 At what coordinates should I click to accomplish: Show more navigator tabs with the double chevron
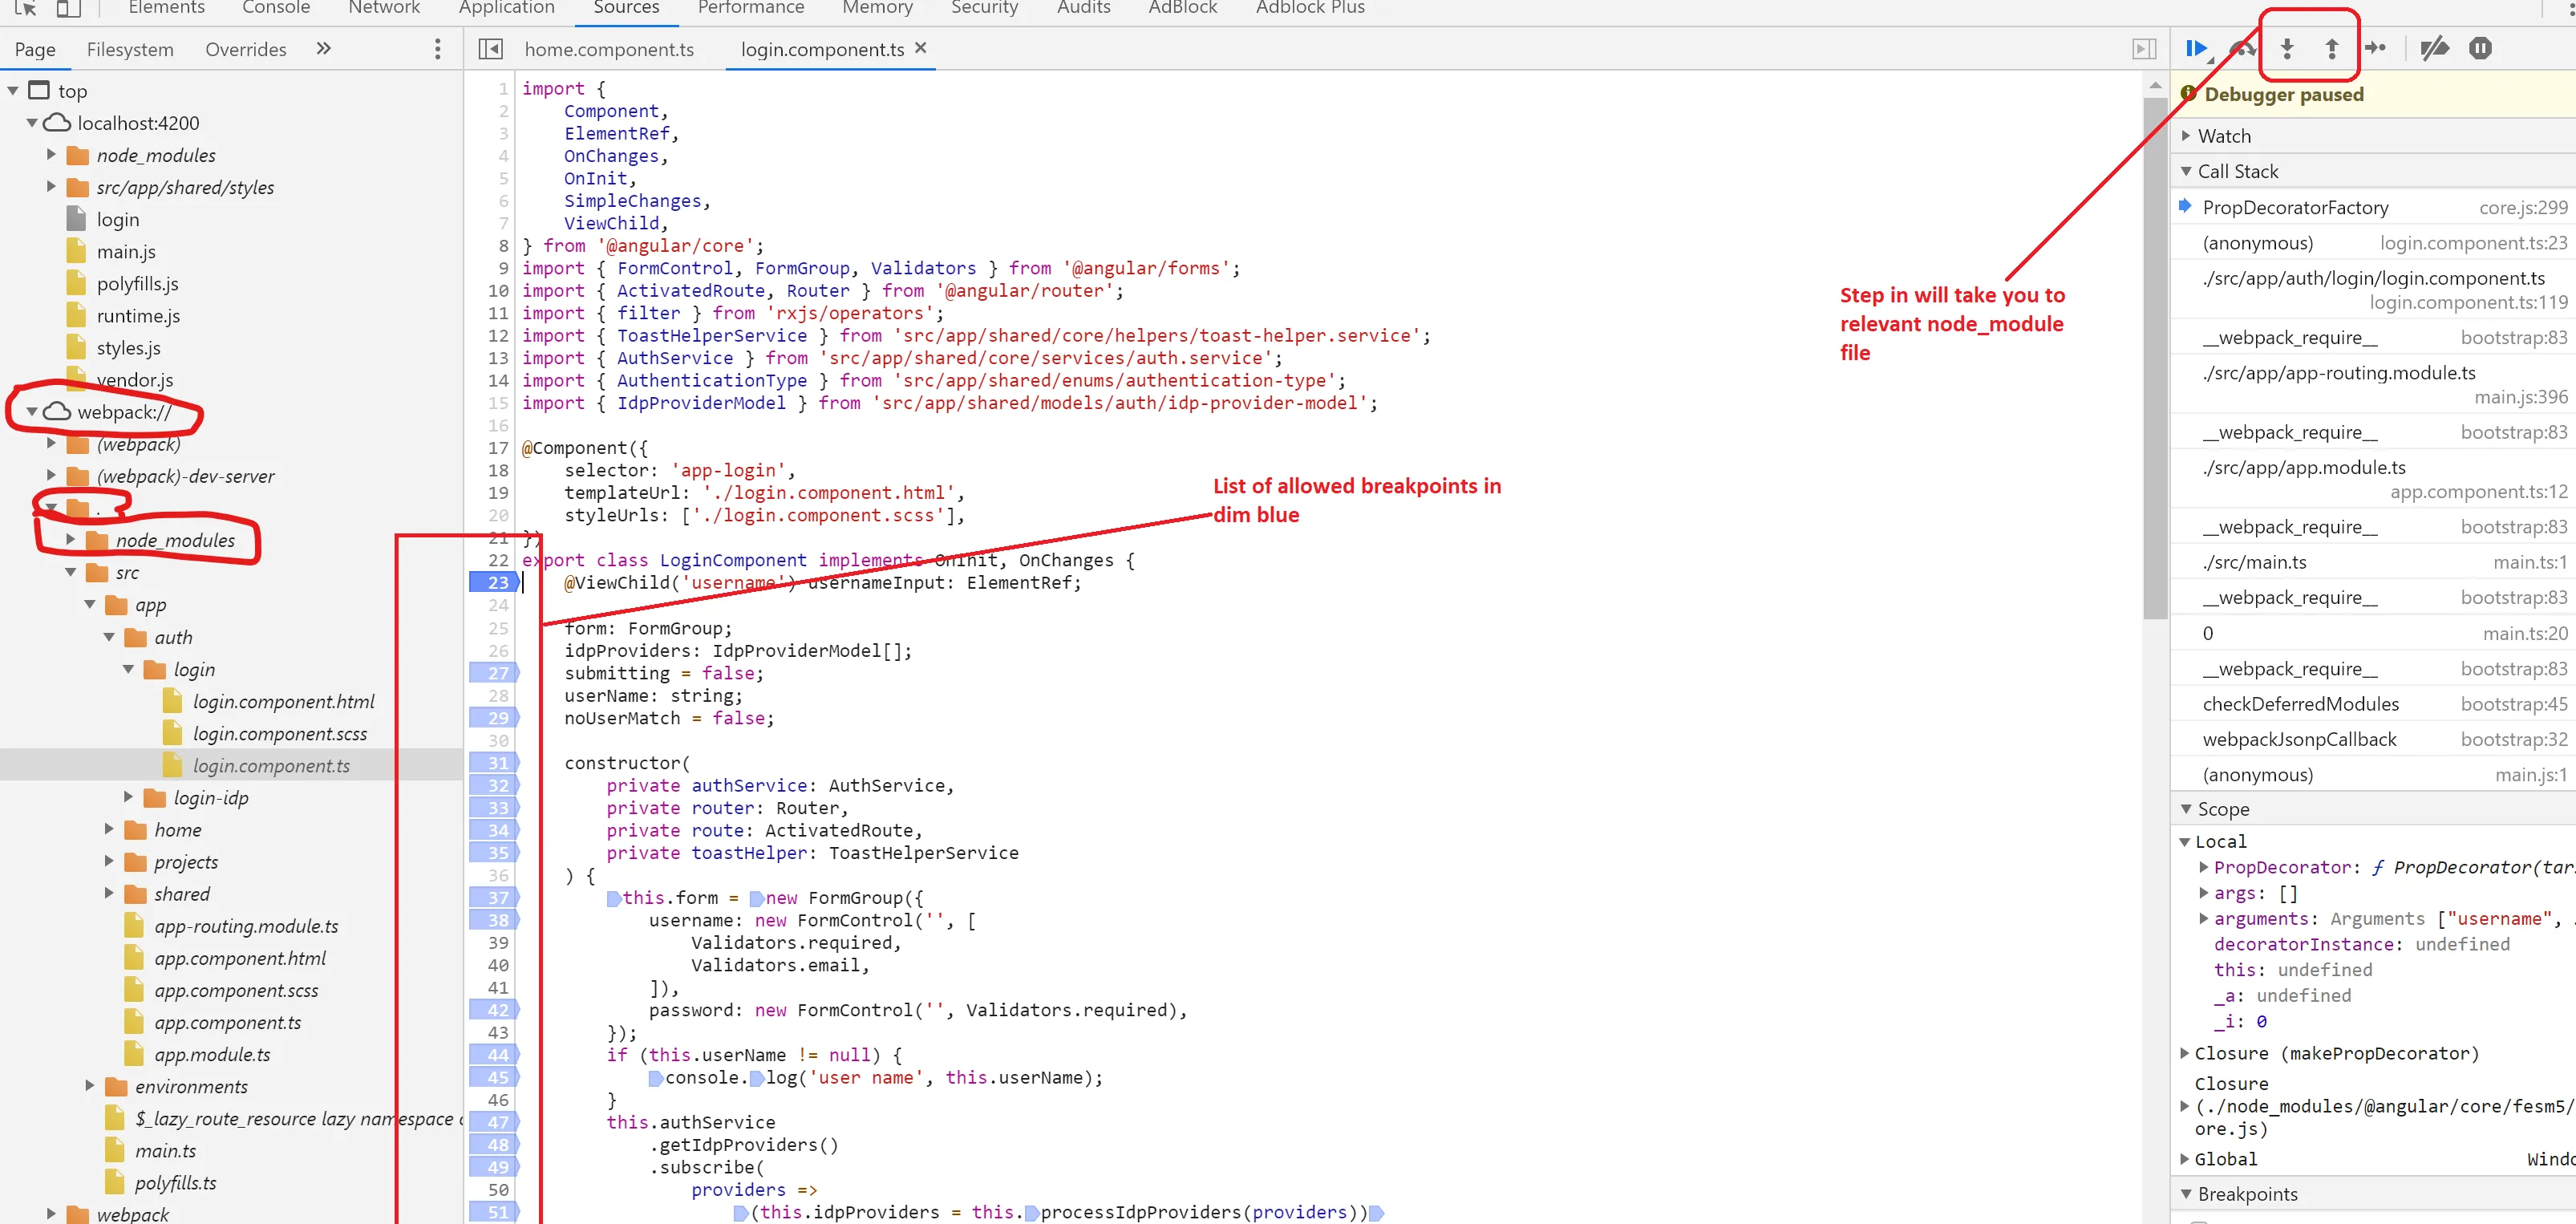pos(323,49)
